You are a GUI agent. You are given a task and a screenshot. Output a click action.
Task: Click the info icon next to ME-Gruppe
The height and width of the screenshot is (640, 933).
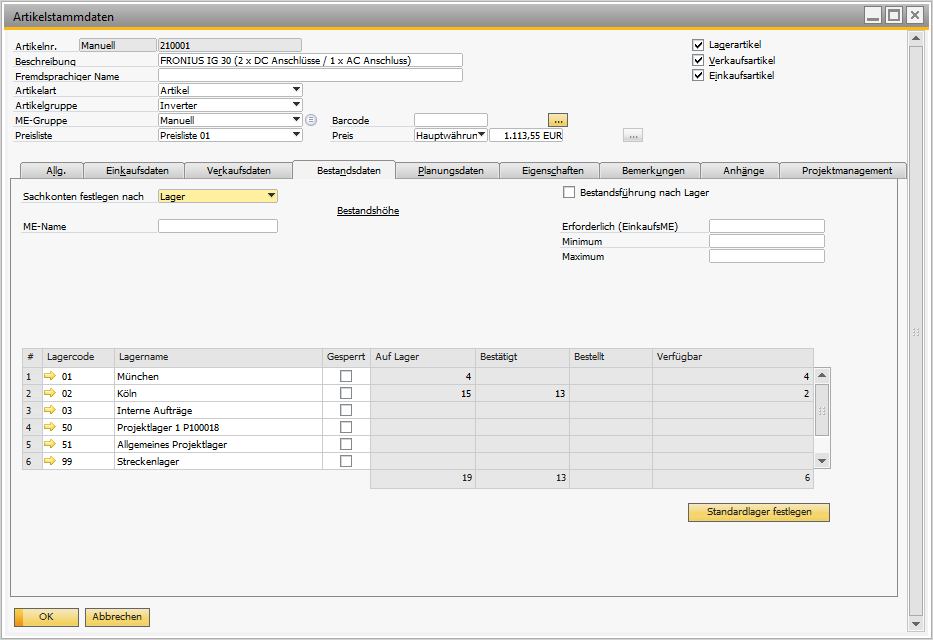pyautogui.click(x=311, y=120)
